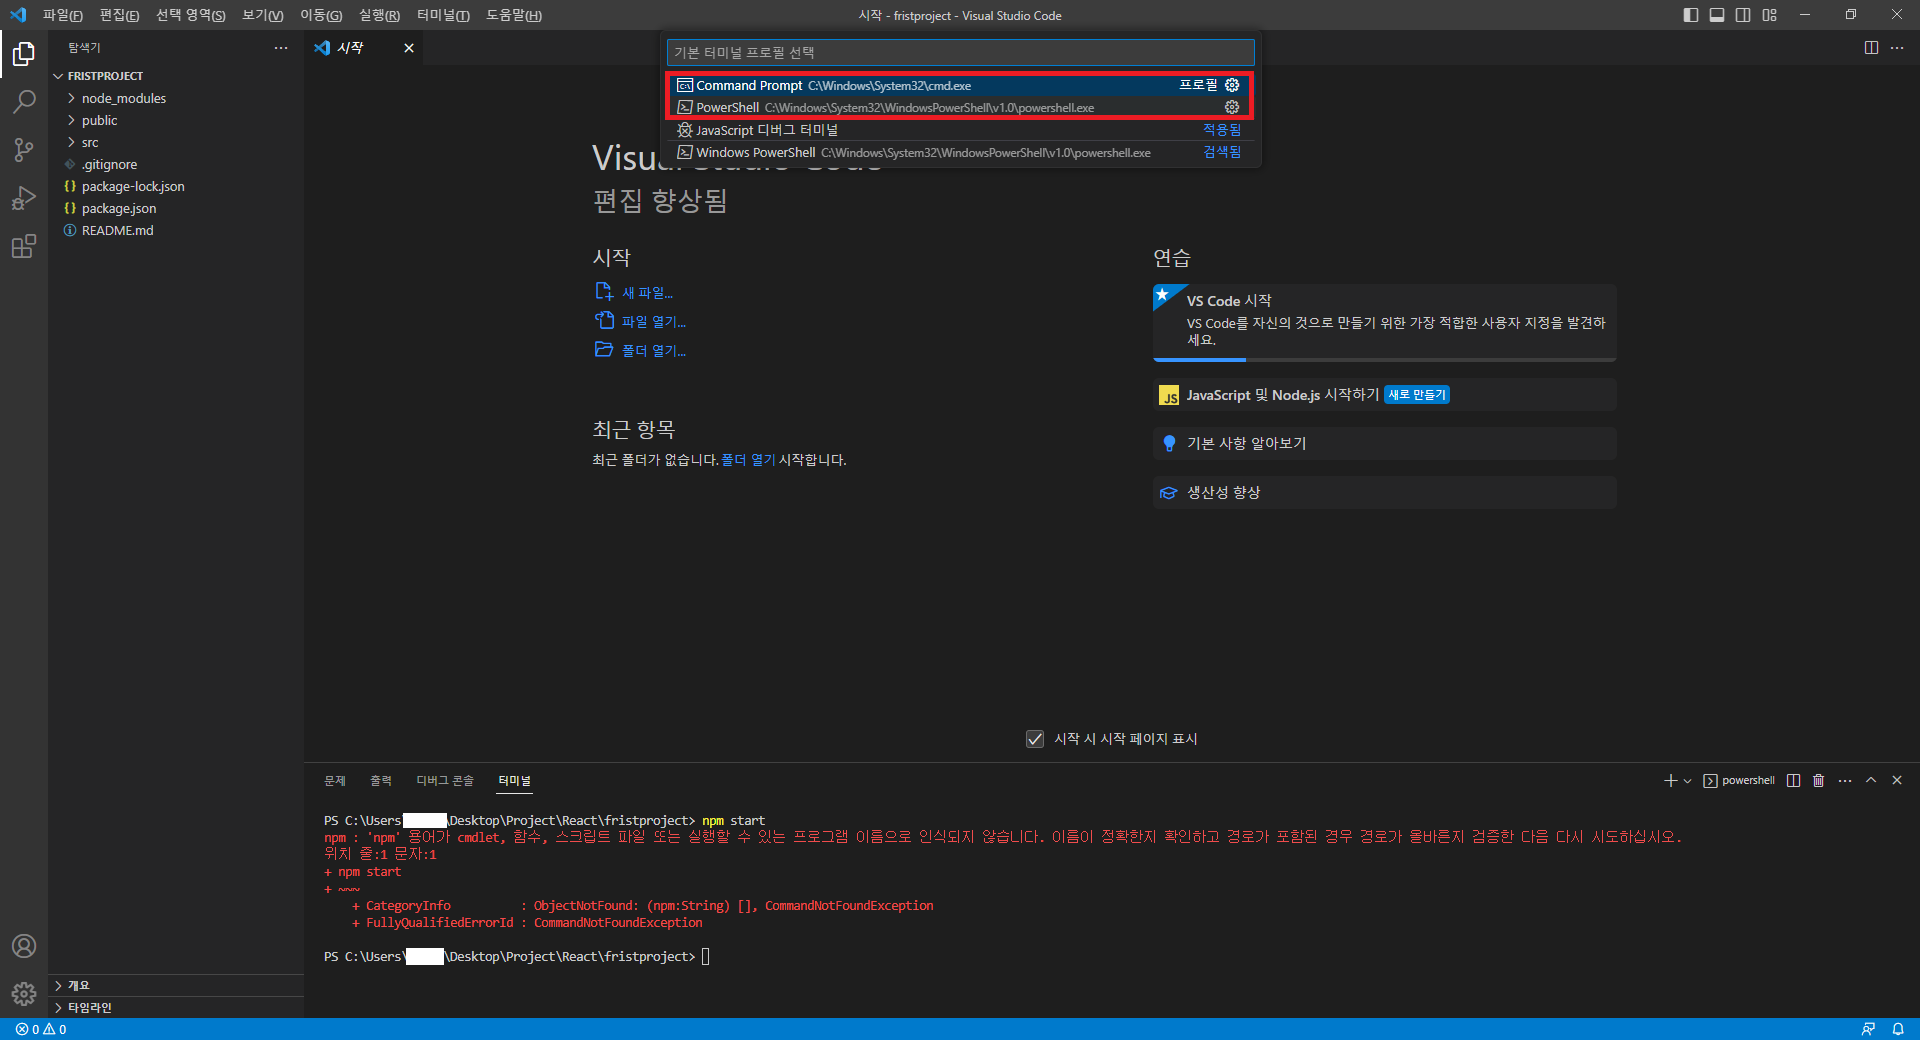Screen dimensions: 1920x1040
Task: Open the VS Code 시작 walkthrough
Action: pos(1385,322)
